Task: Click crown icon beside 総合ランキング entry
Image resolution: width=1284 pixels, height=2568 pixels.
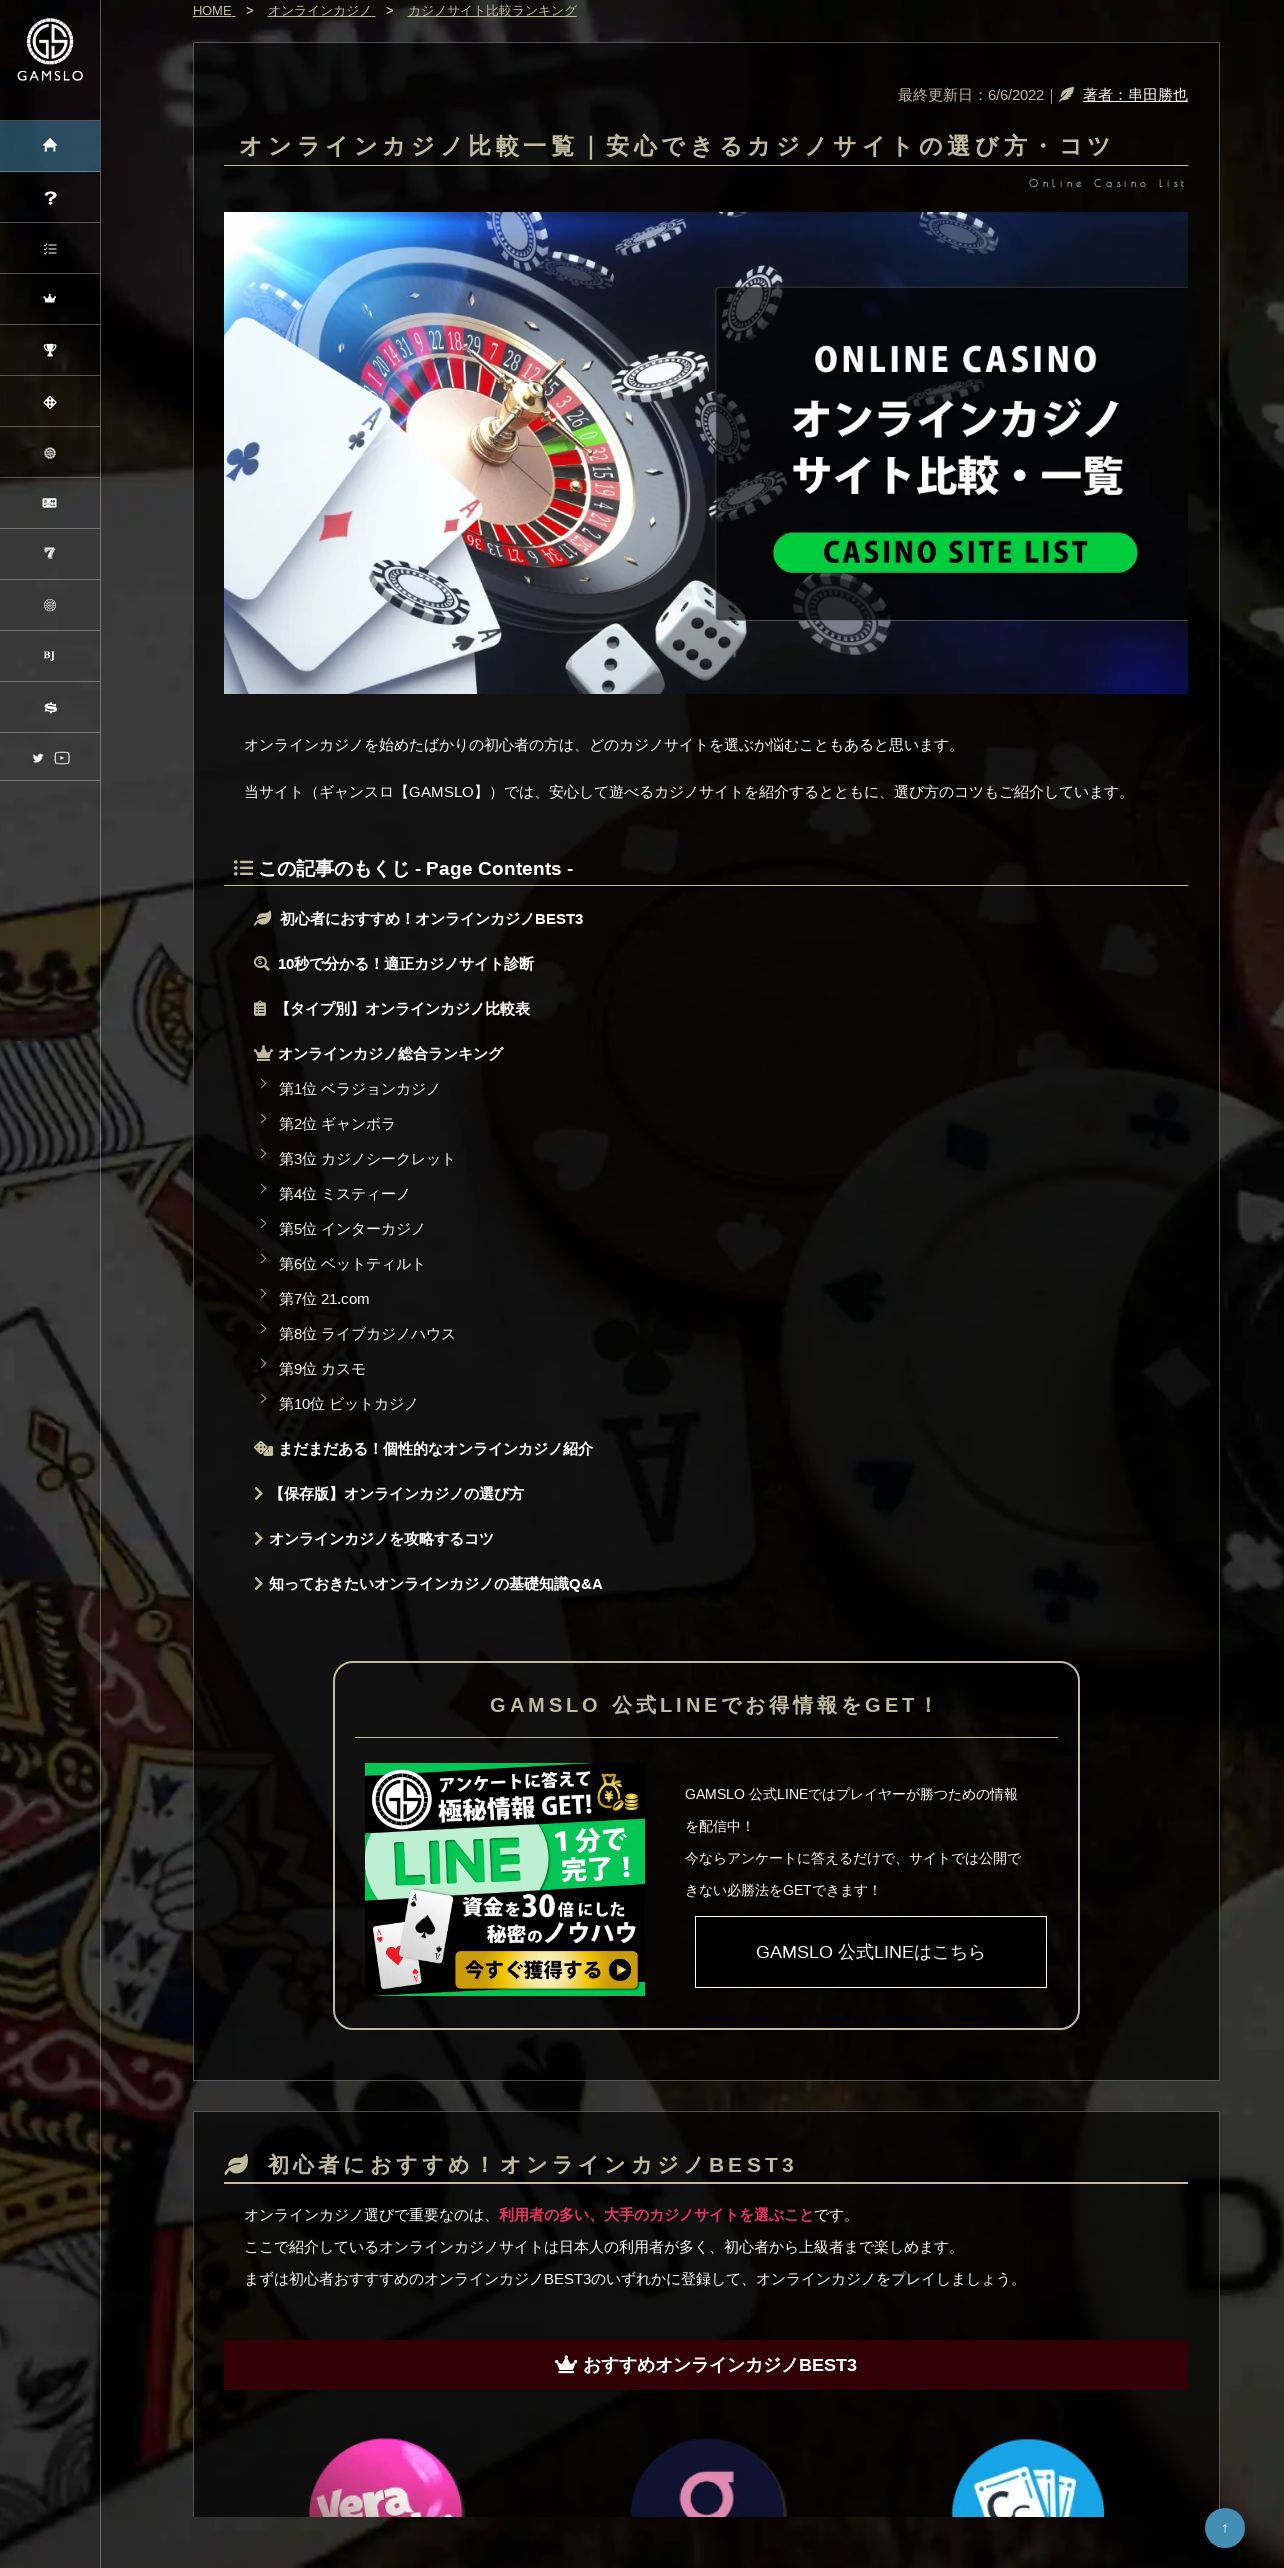Action: click(263, 1053)
